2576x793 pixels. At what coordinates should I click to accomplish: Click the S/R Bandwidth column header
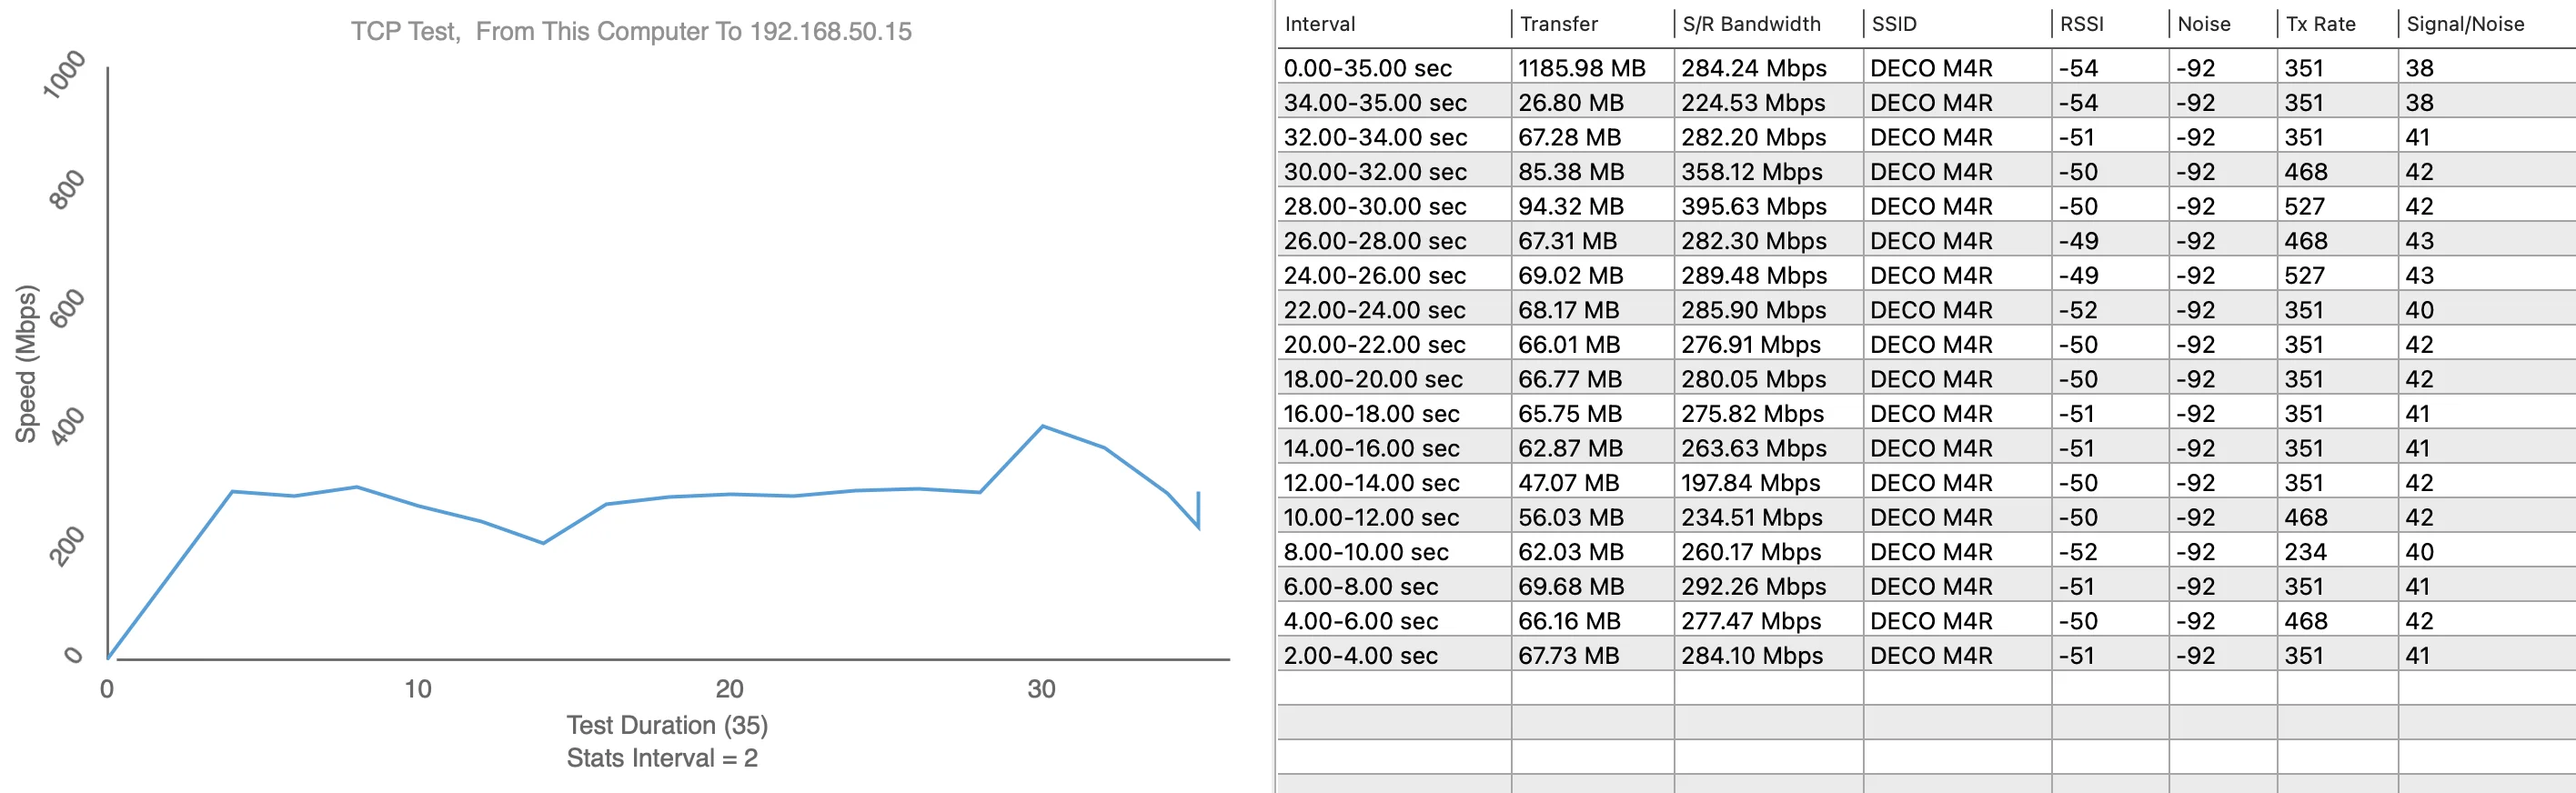[1751, 24]
